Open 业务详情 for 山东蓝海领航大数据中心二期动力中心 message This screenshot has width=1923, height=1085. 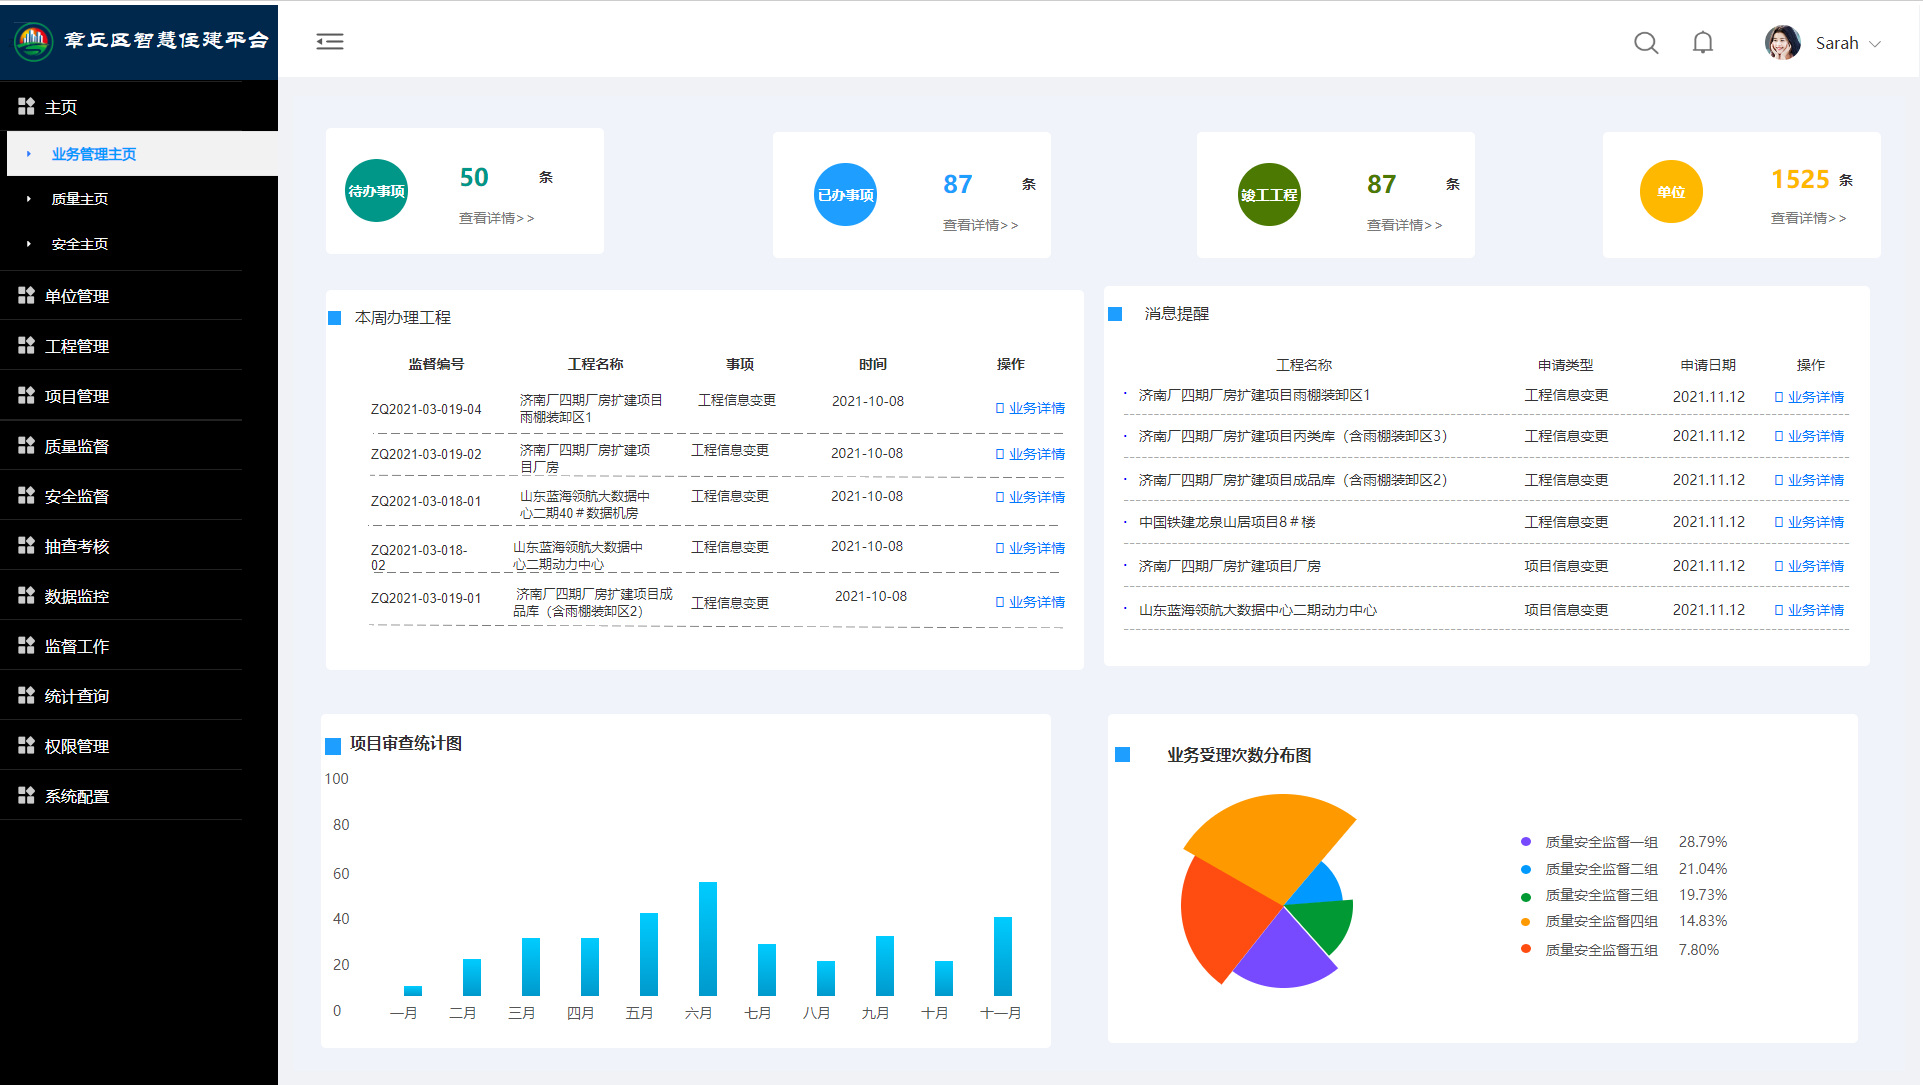[1810, 610]
